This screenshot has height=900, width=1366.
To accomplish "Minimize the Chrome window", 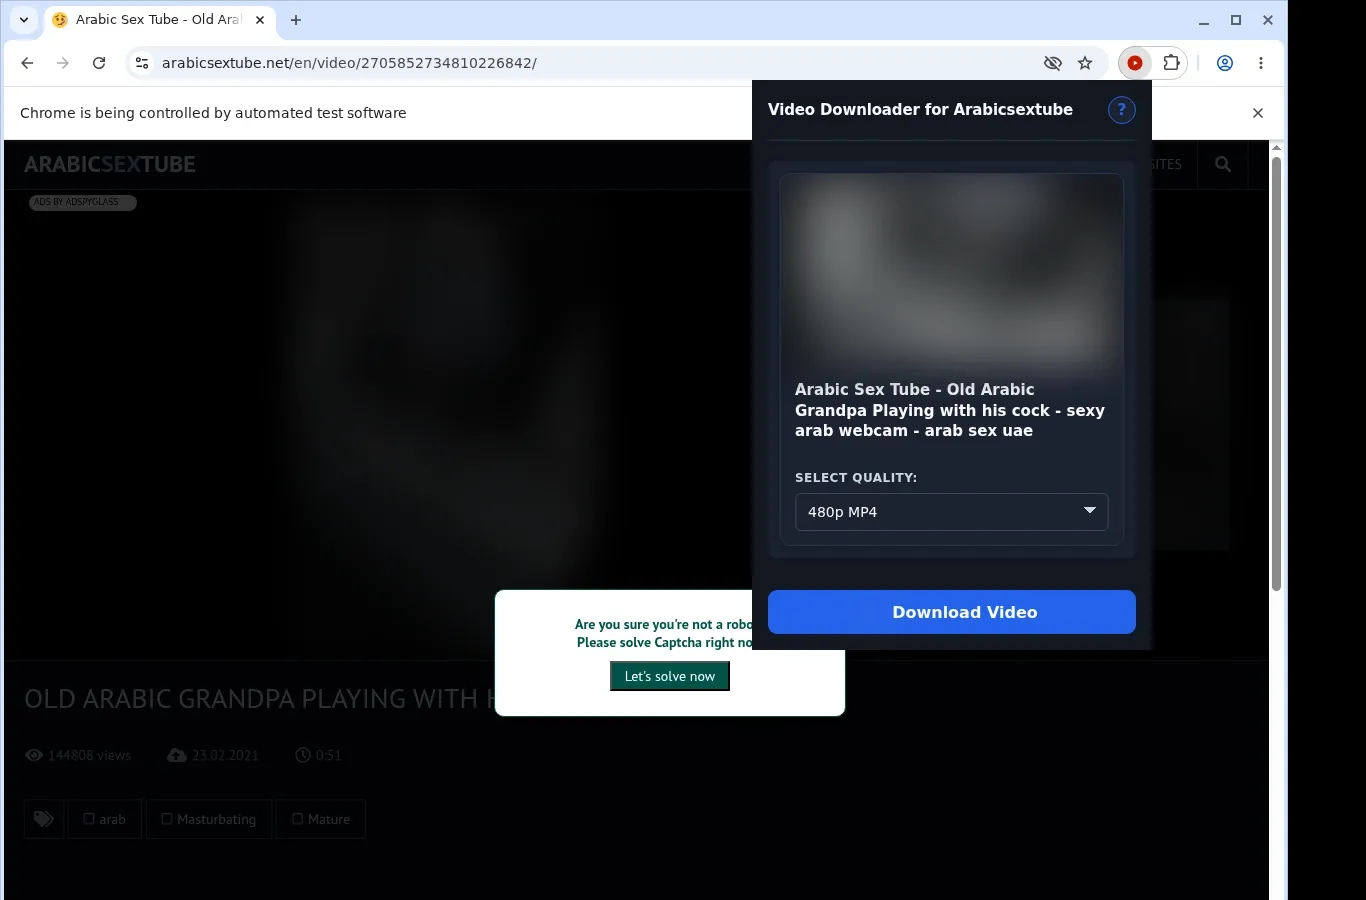I will tap(1204, 20).
